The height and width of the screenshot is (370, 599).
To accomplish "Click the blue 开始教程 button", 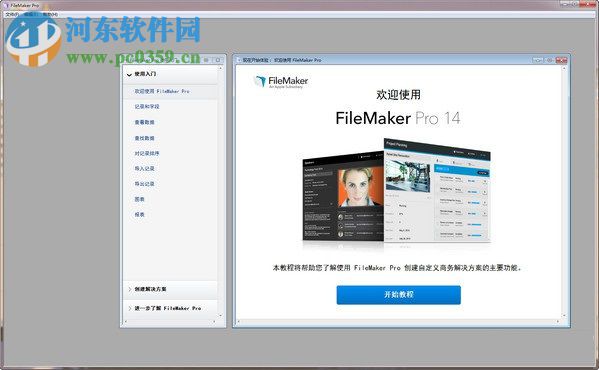I will point(398,295).
